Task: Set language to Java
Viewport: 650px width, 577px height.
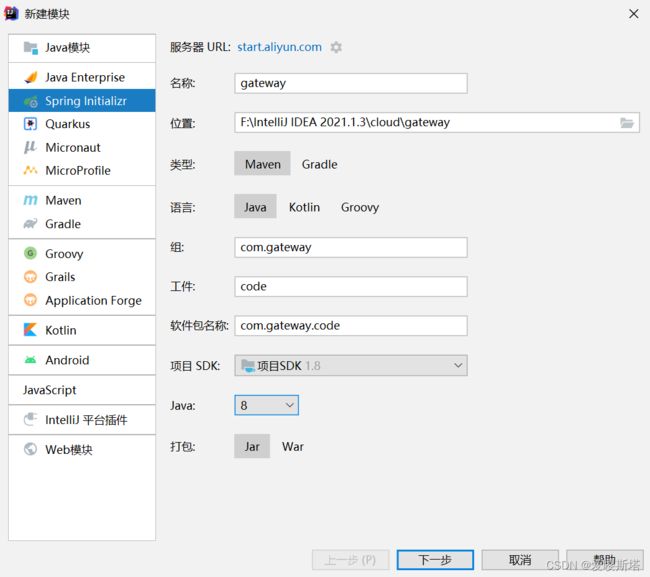Action: pos(255,206)
